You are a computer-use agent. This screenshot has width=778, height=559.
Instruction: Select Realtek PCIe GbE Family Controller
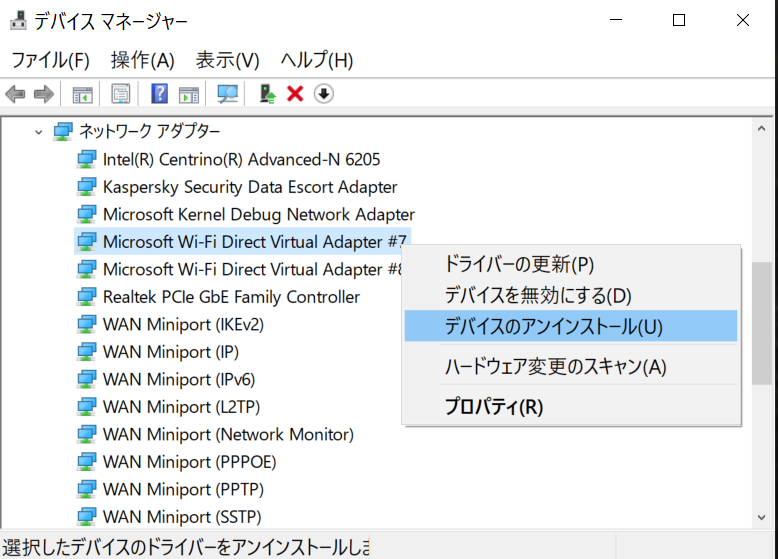(x=231, y=297)
